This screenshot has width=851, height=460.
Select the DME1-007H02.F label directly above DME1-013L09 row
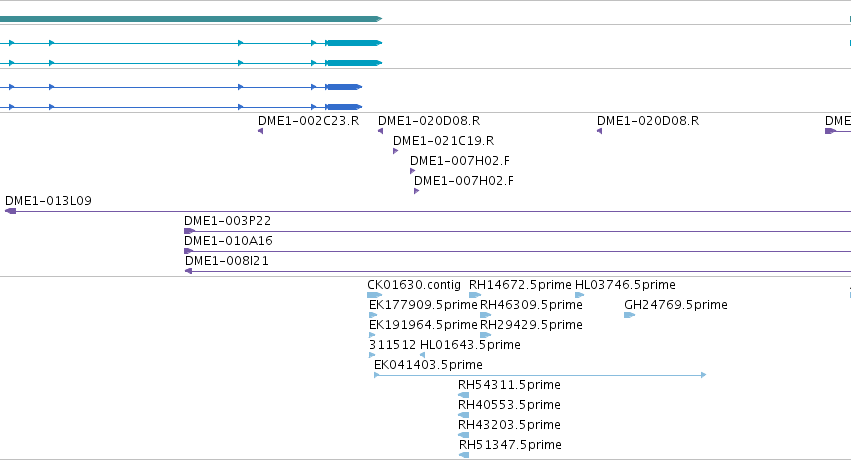pos(463,181)
